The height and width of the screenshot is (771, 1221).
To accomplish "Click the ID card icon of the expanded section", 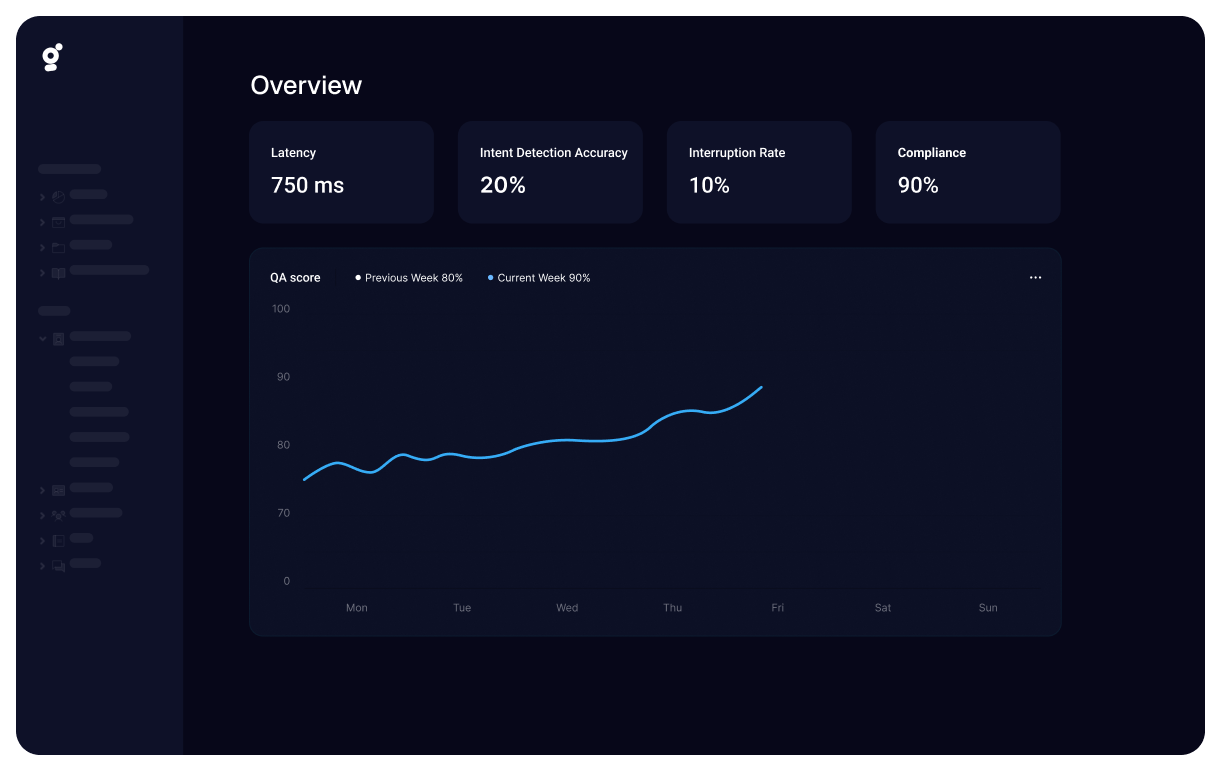I will tap(58, 338).
